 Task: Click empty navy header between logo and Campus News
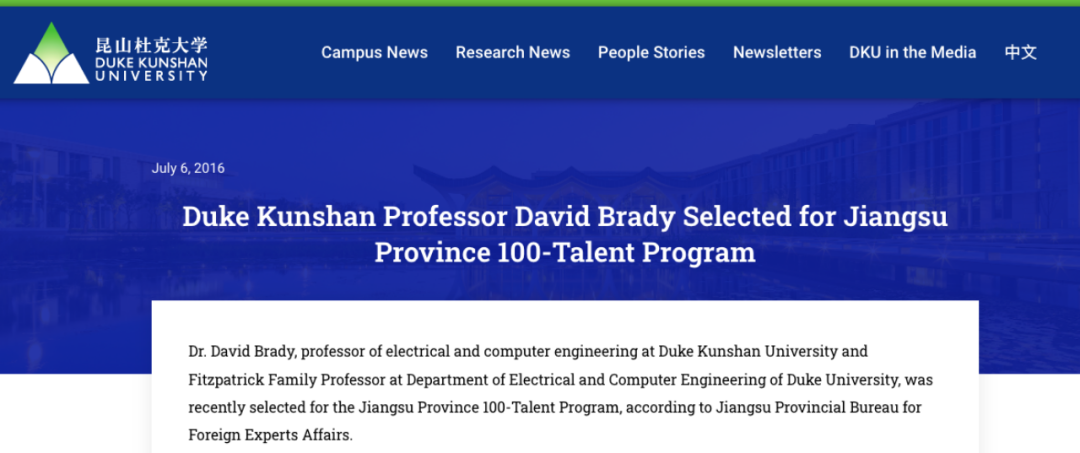pos(264,52)
